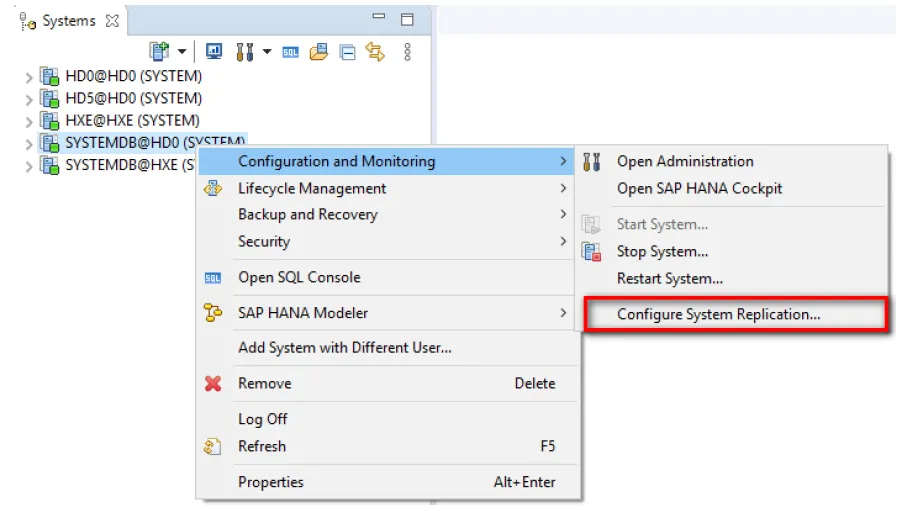Open the SAP HANA Modeler submenu
Screen dimensions: 920x519
tap(386, 313)
